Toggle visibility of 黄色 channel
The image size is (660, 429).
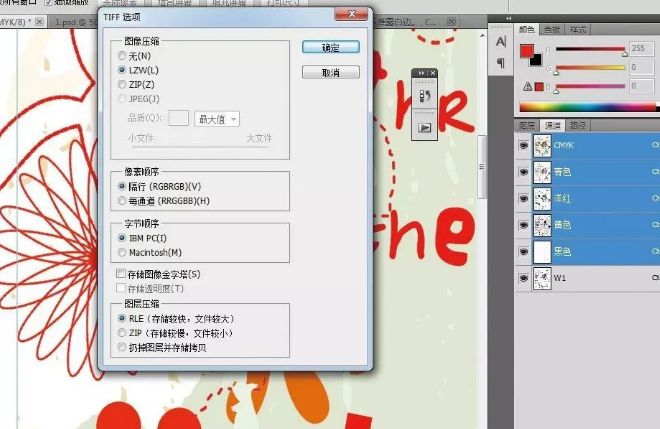pyautogui.click(x=523, y=225)
